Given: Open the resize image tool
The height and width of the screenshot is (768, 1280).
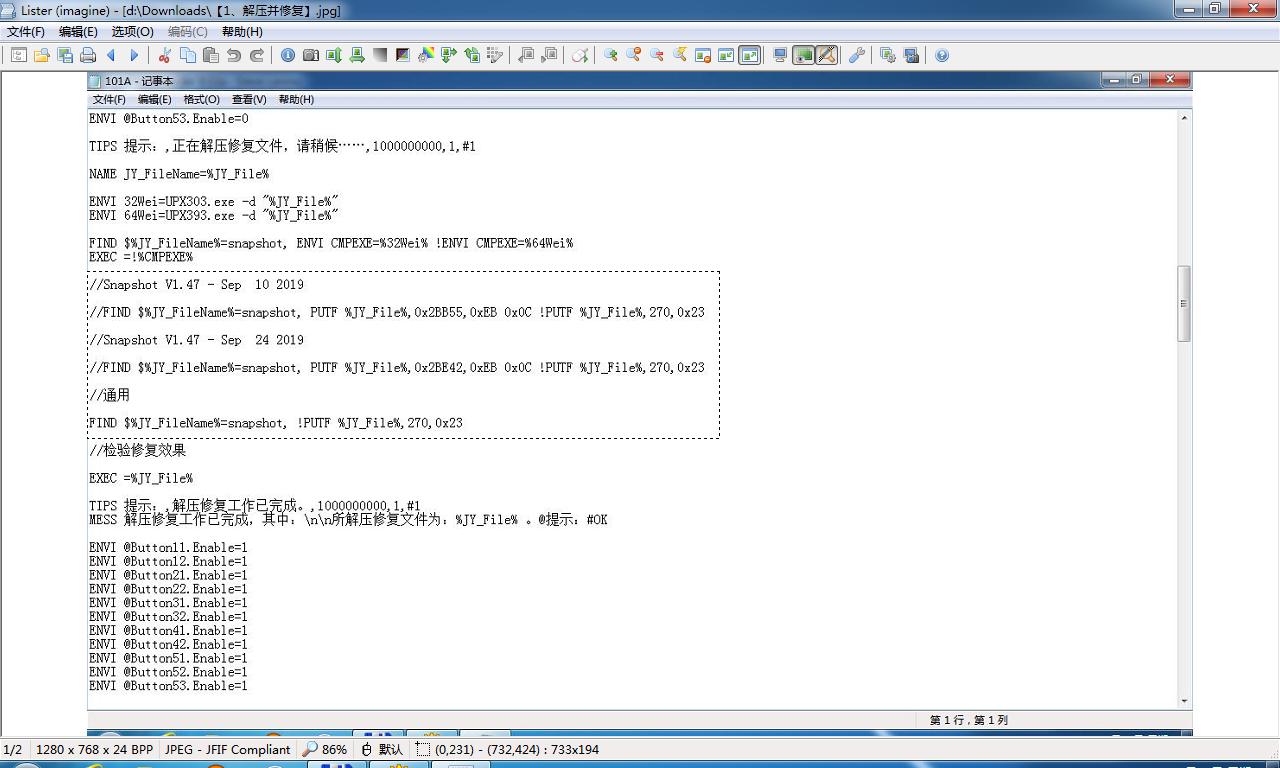Looking at the screenshot, I should (x=333, y=55).
